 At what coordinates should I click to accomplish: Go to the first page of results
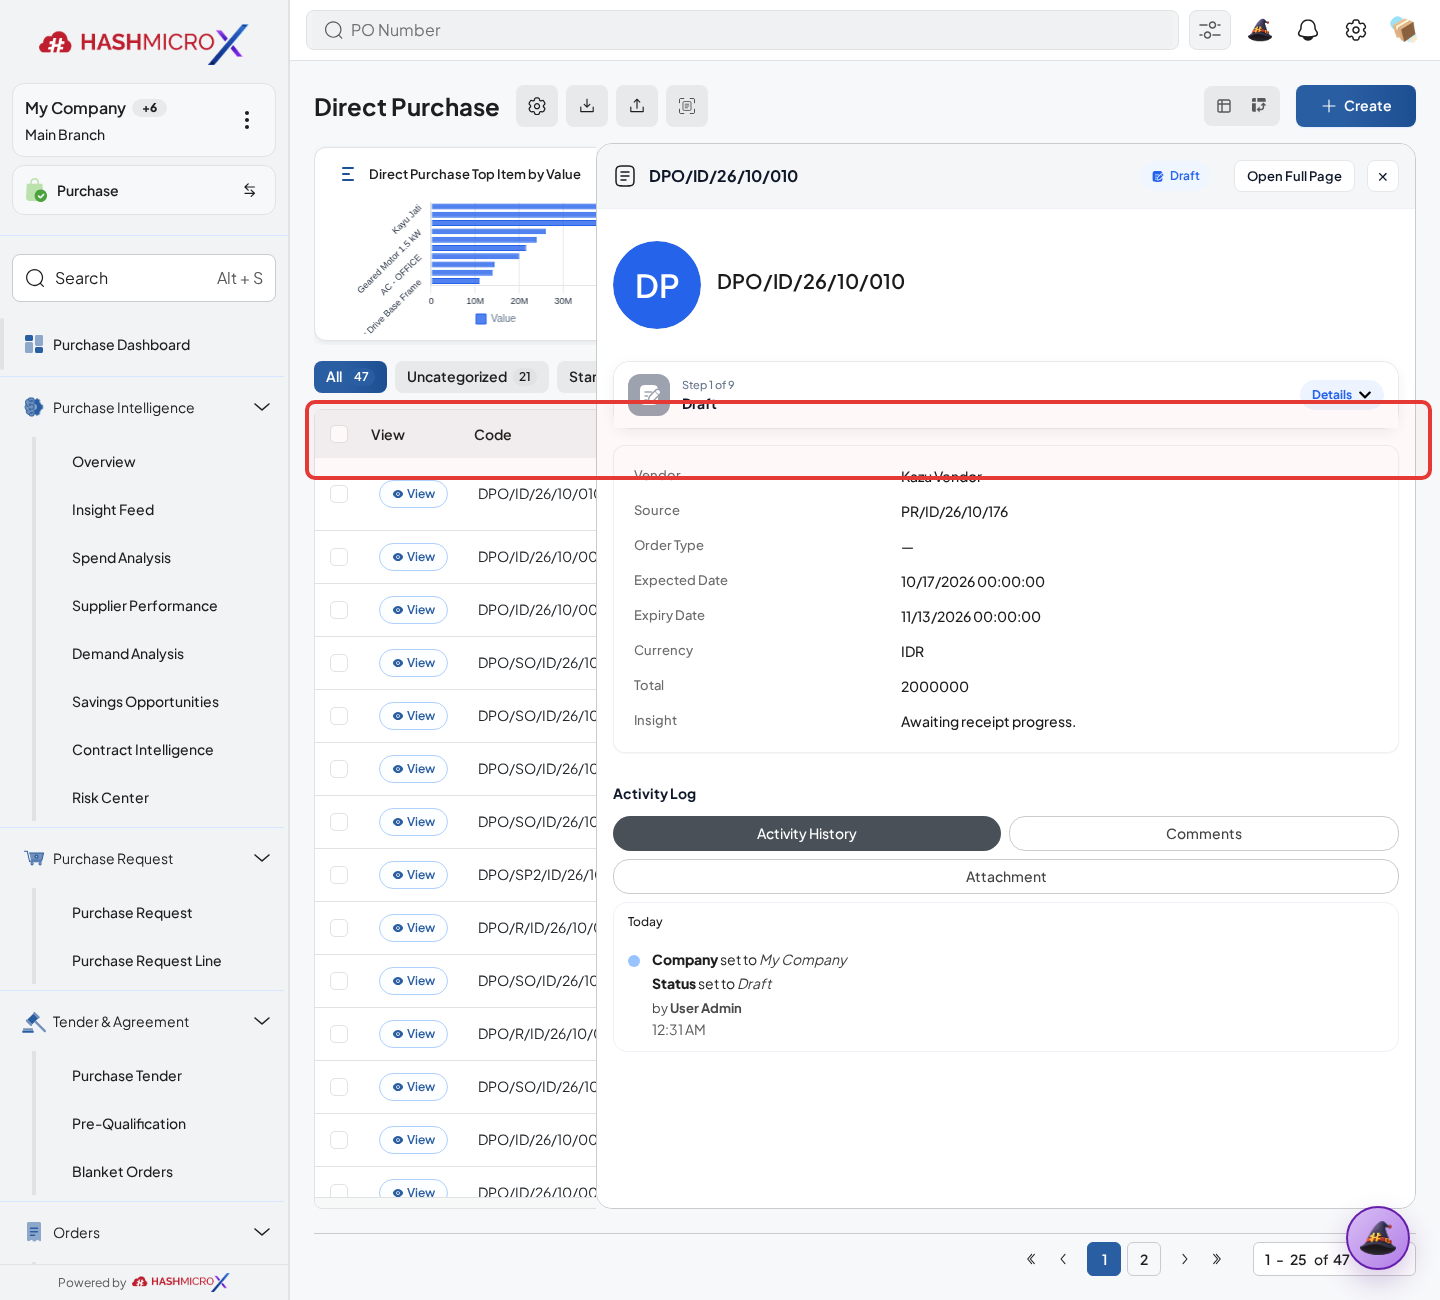pos(1031,1259)
